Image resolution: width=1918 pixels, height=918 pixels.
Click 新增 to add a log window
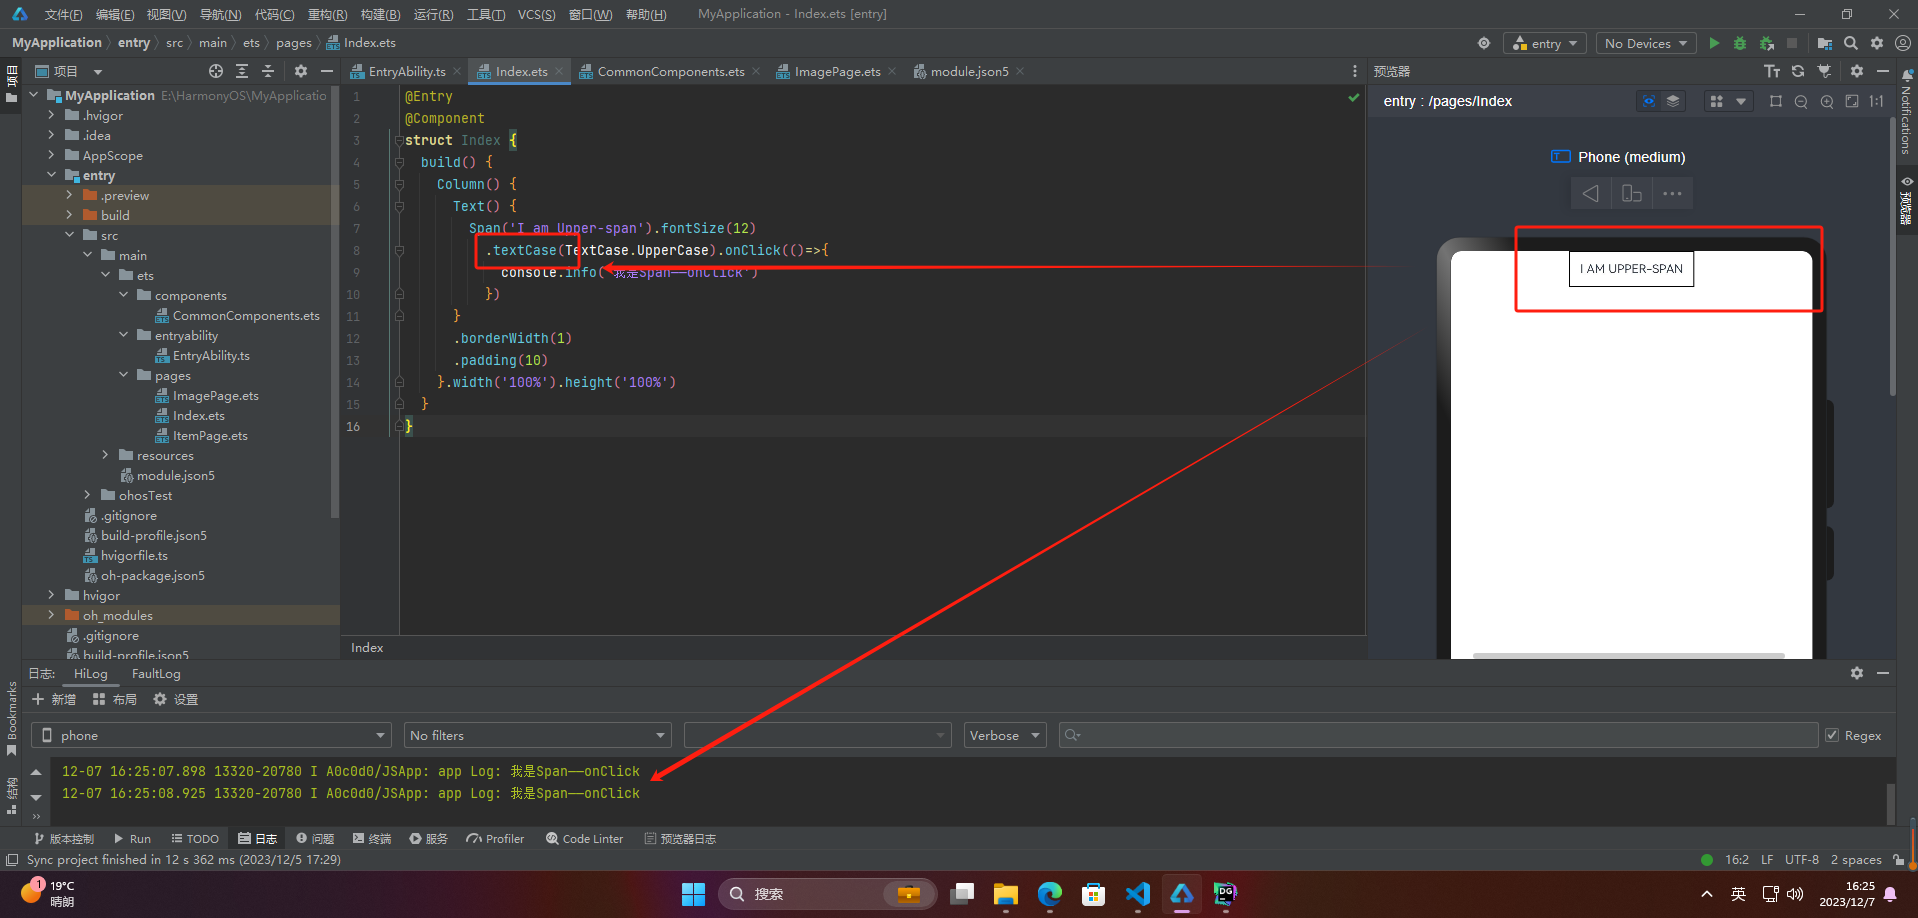[54, 699]
